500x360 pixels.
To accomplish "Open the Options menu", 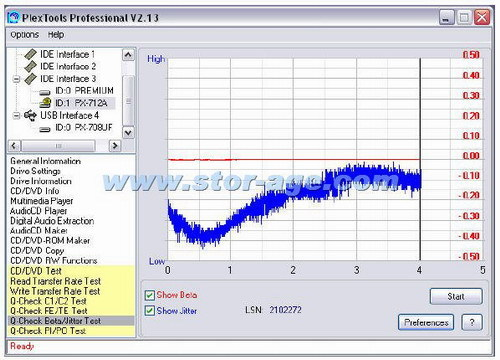I will pyautogui.click(x=25, y=35).
